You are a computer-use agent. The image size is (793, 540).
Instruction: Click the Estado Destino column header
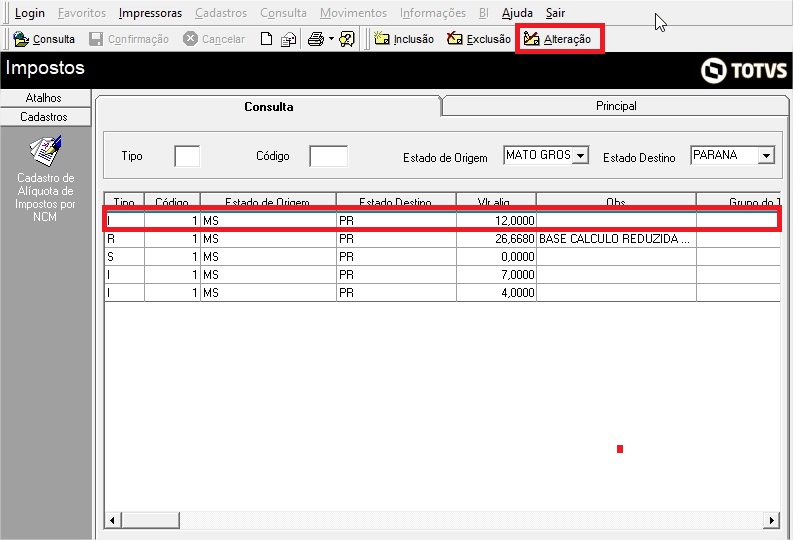click(395, 200)
